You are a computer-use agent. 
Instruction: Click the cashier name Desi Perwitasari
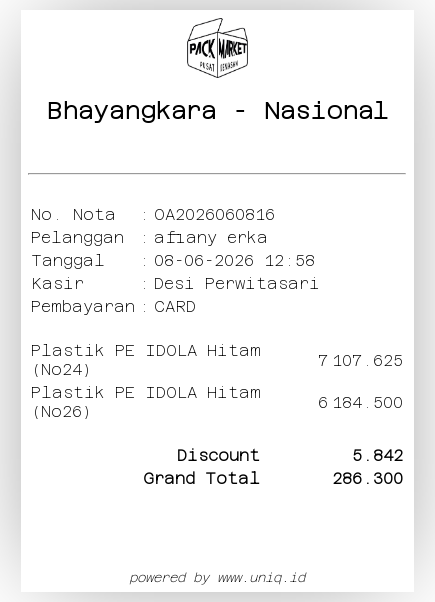(x=236, y=284)
